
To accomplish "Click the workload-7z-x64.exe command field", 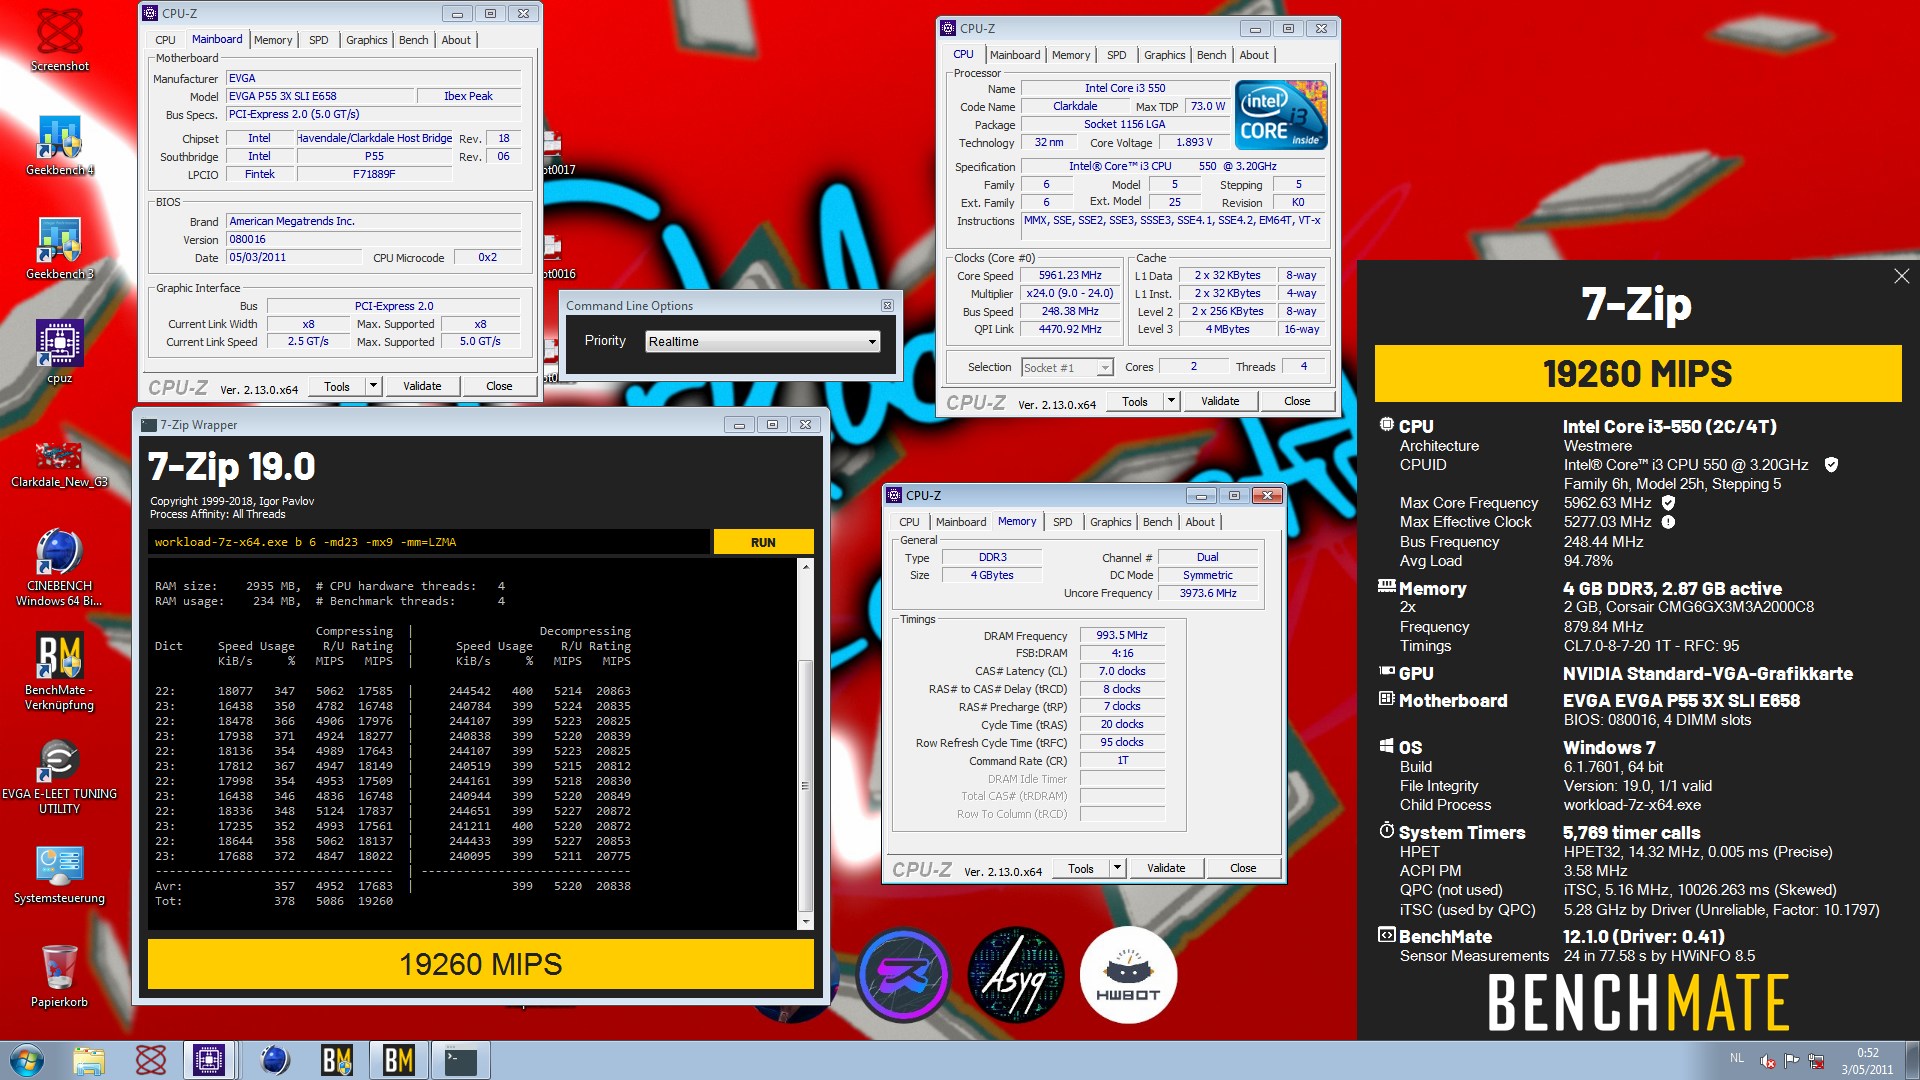I will (429, 542).
